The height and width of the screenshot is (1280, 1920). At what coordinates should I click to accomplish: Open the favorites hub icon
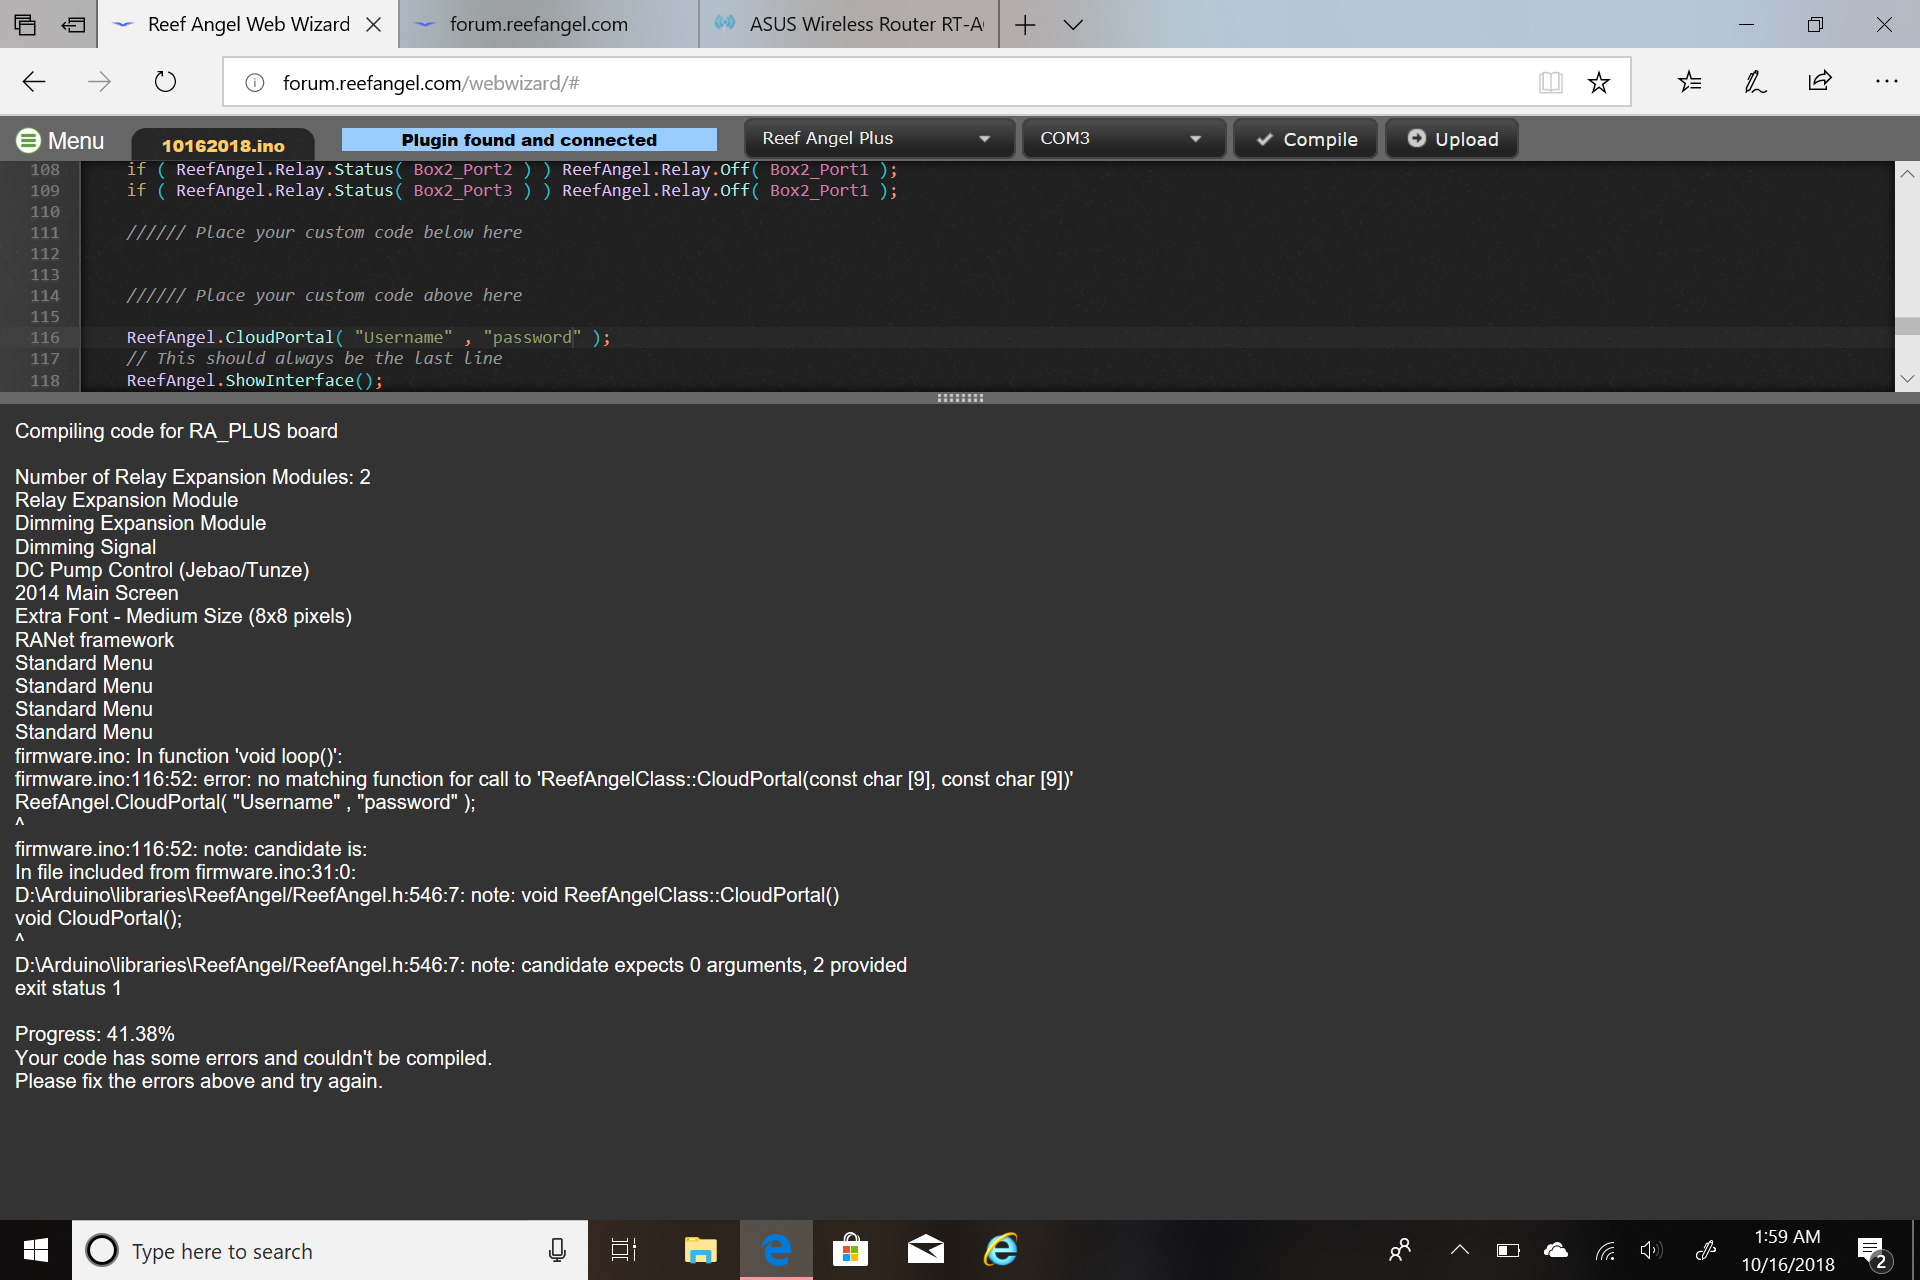[x=1690, y=82]
